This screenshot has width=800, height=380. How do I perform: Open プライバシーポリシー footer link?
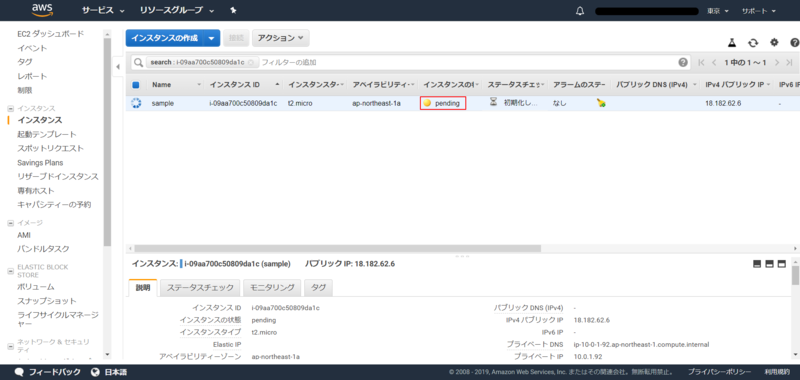[719, 372]
